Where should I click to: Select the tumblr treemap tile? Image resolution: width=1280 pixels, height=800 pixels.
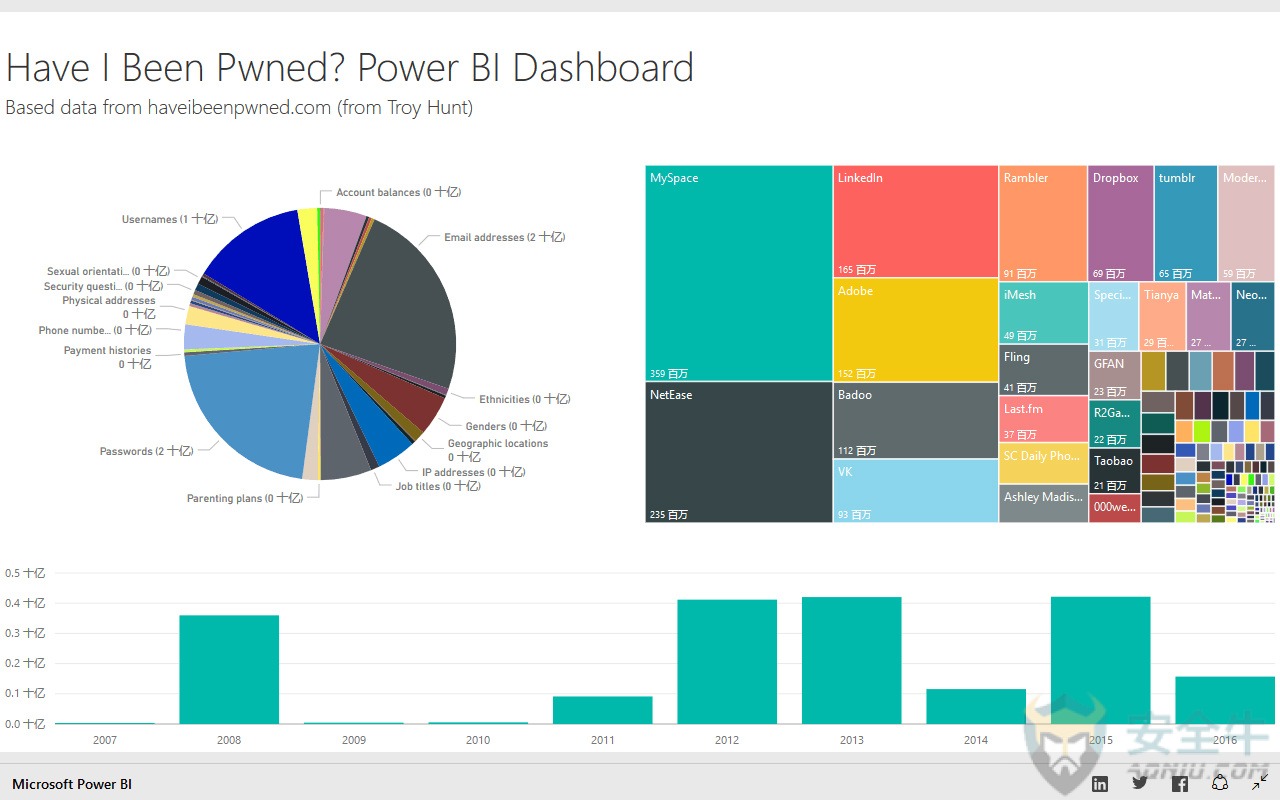[1185, 223]
